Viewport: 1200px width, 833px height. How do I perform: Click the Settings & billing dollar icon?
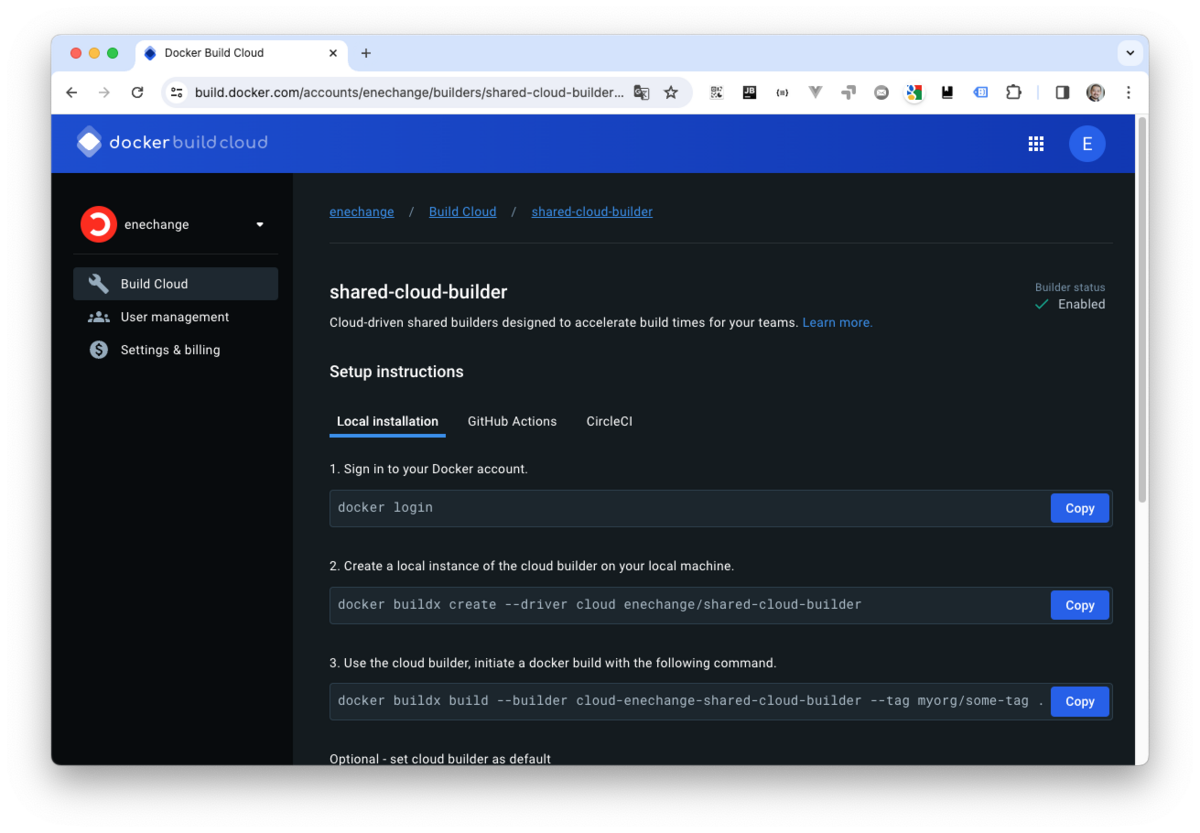(x=98, y=350)
